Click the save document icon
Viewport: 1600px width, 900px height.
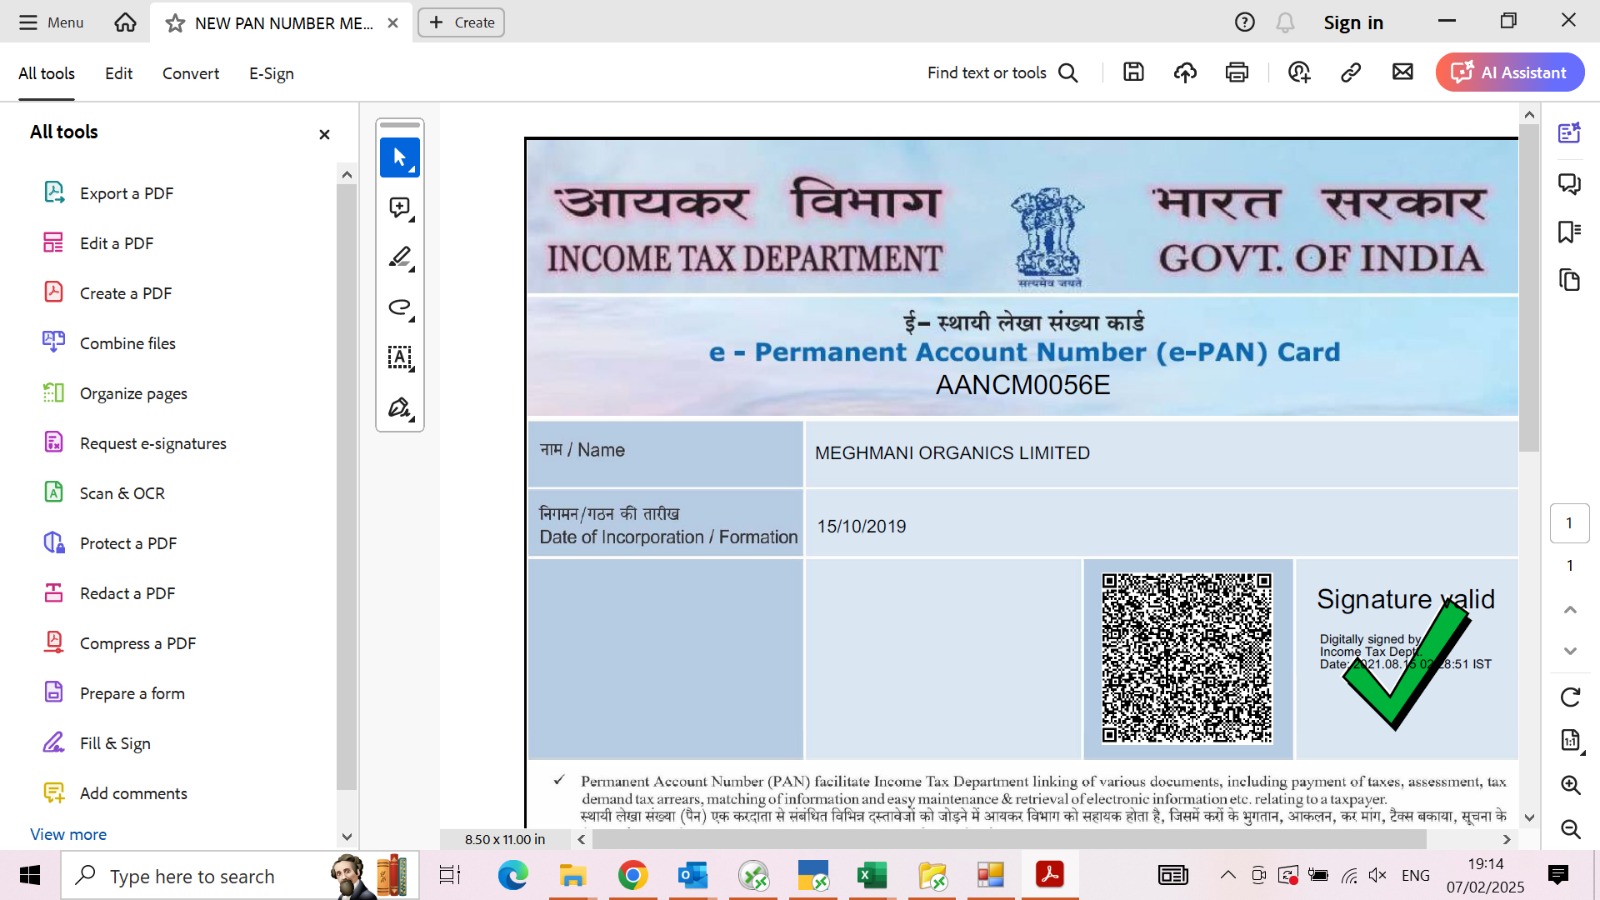1133,72
